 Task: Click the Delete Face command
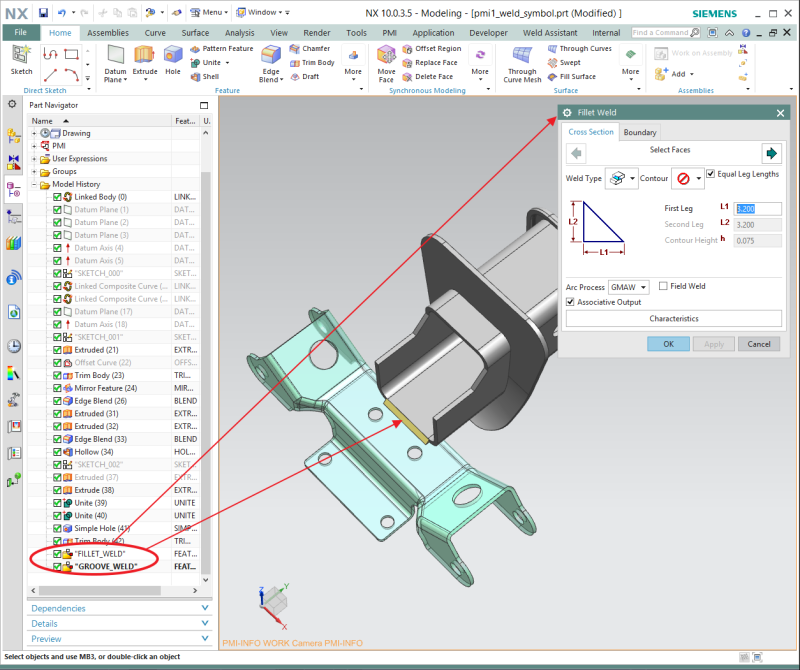pyautogui.click(x=428, y=77)
